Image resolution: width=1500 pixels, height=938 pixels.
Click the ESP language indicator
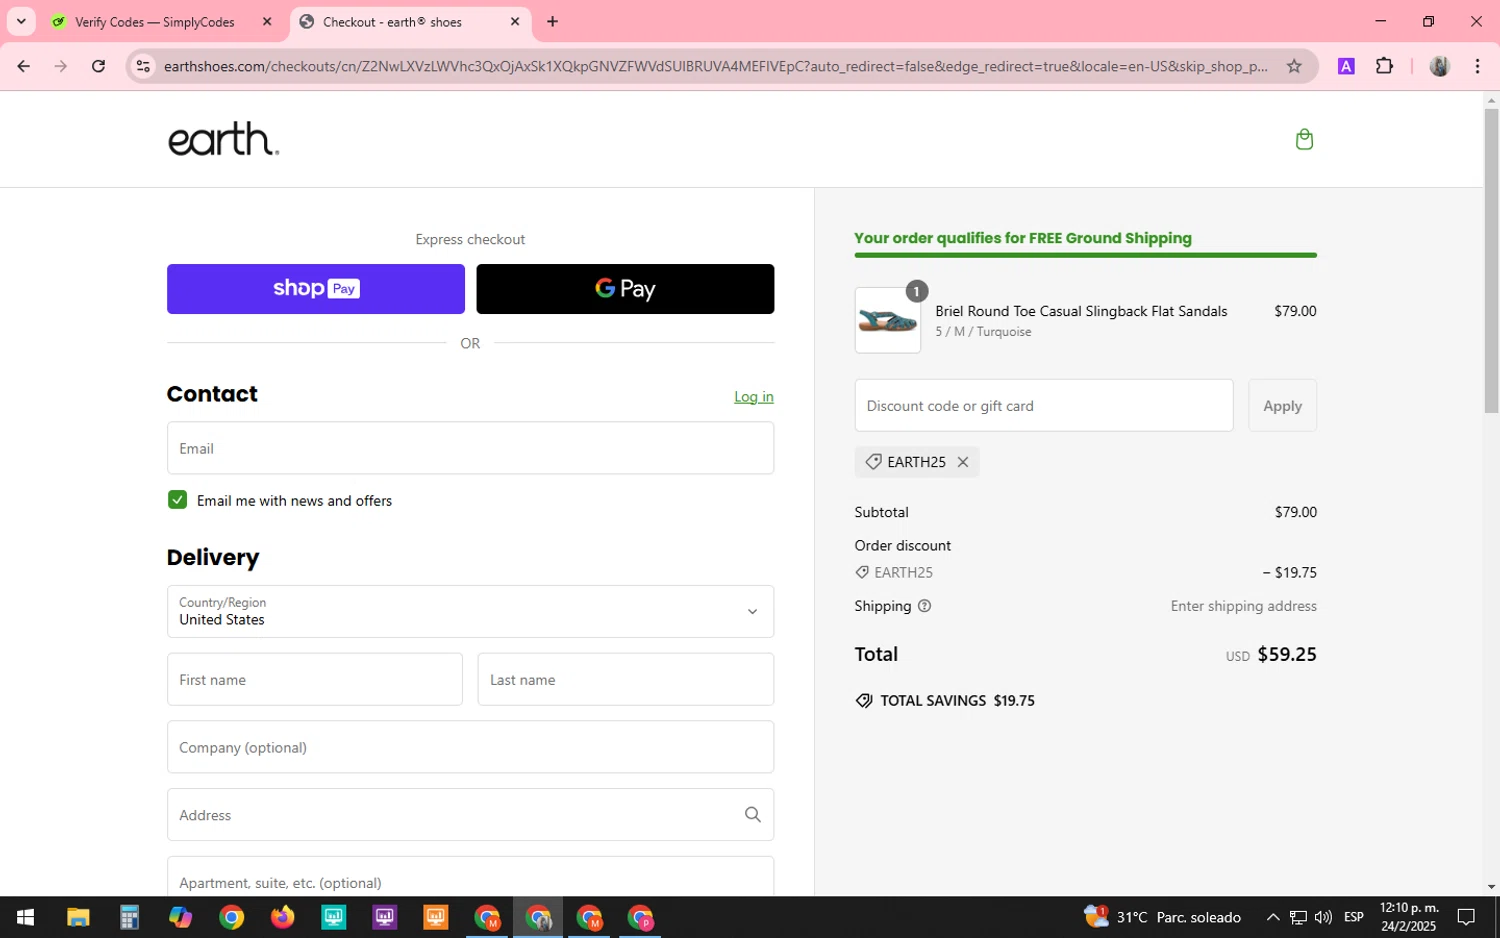pos(1354,917)
